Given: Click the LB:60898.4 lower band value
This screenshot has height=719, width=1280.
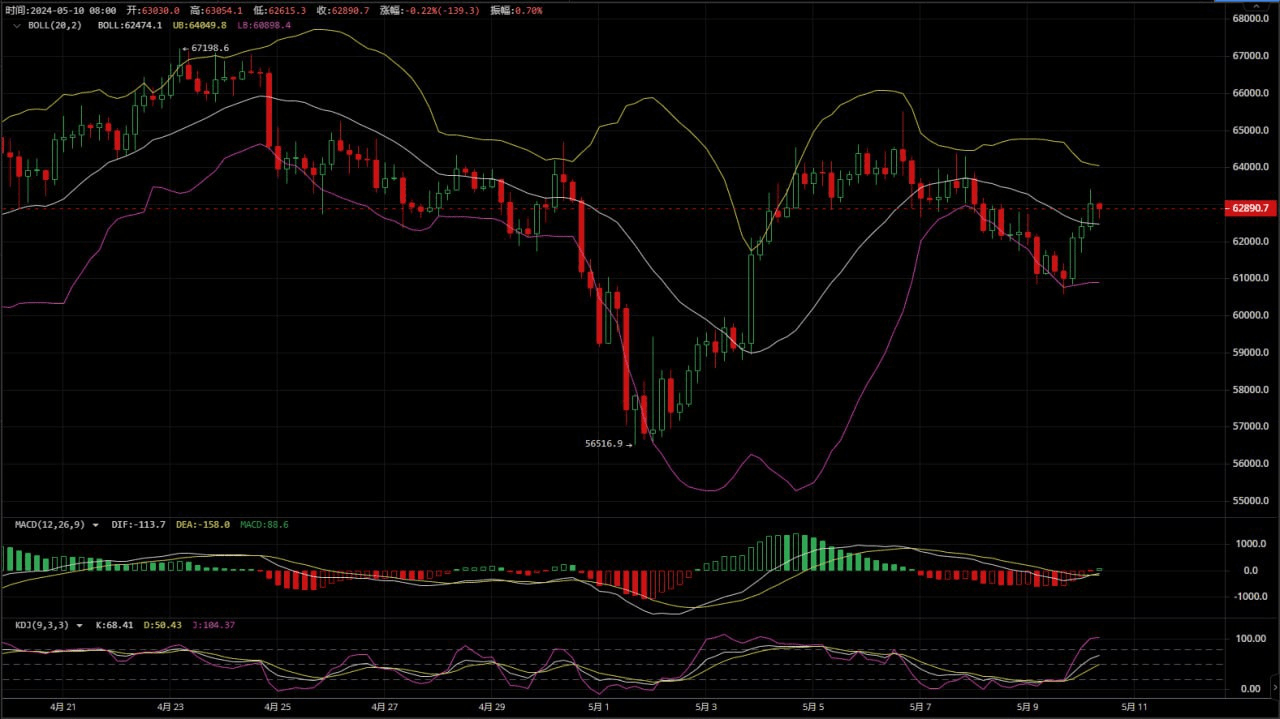Looking at the screenshot, I should pyautogui.click(x=264, y=25).
